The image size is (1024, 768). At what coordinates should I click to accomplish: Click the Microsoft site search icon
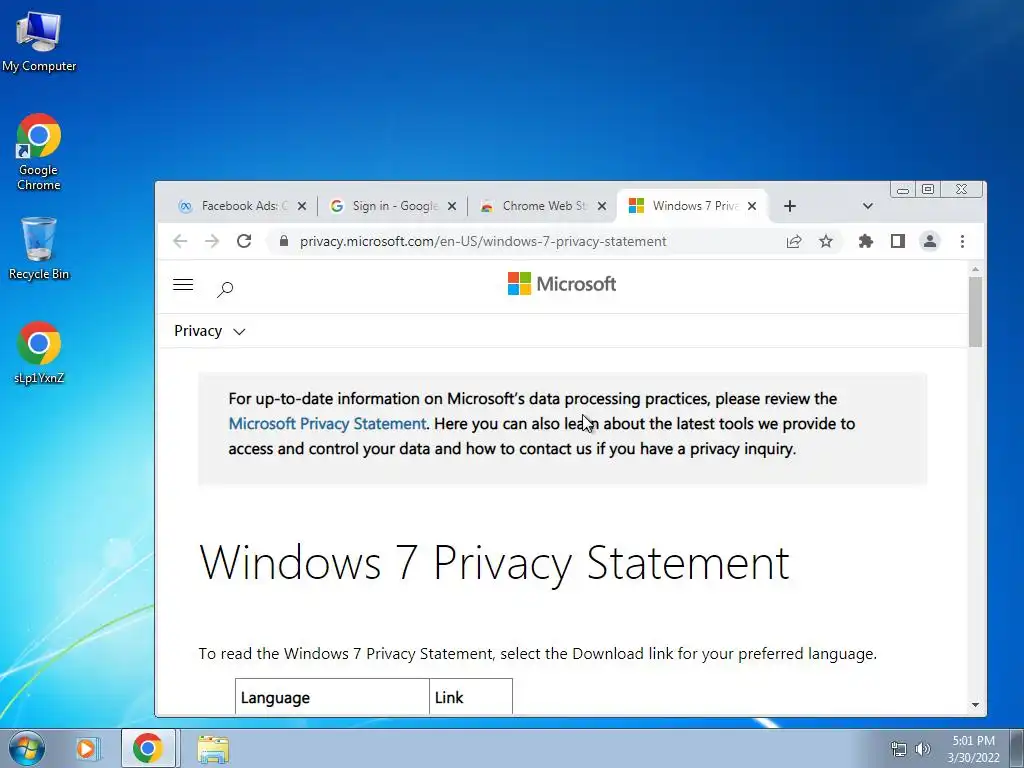point(225,289)
